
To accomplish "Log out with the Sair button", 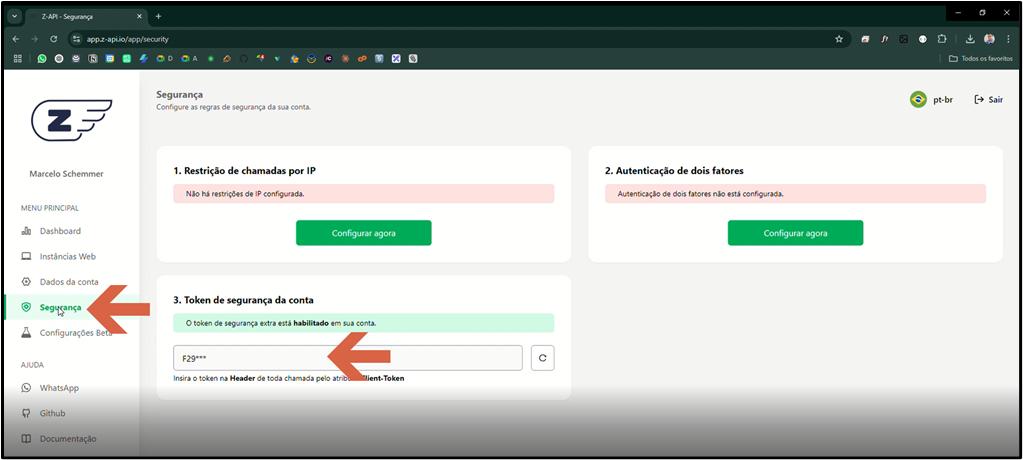I will pyautogui.click(x=988, y=100).
